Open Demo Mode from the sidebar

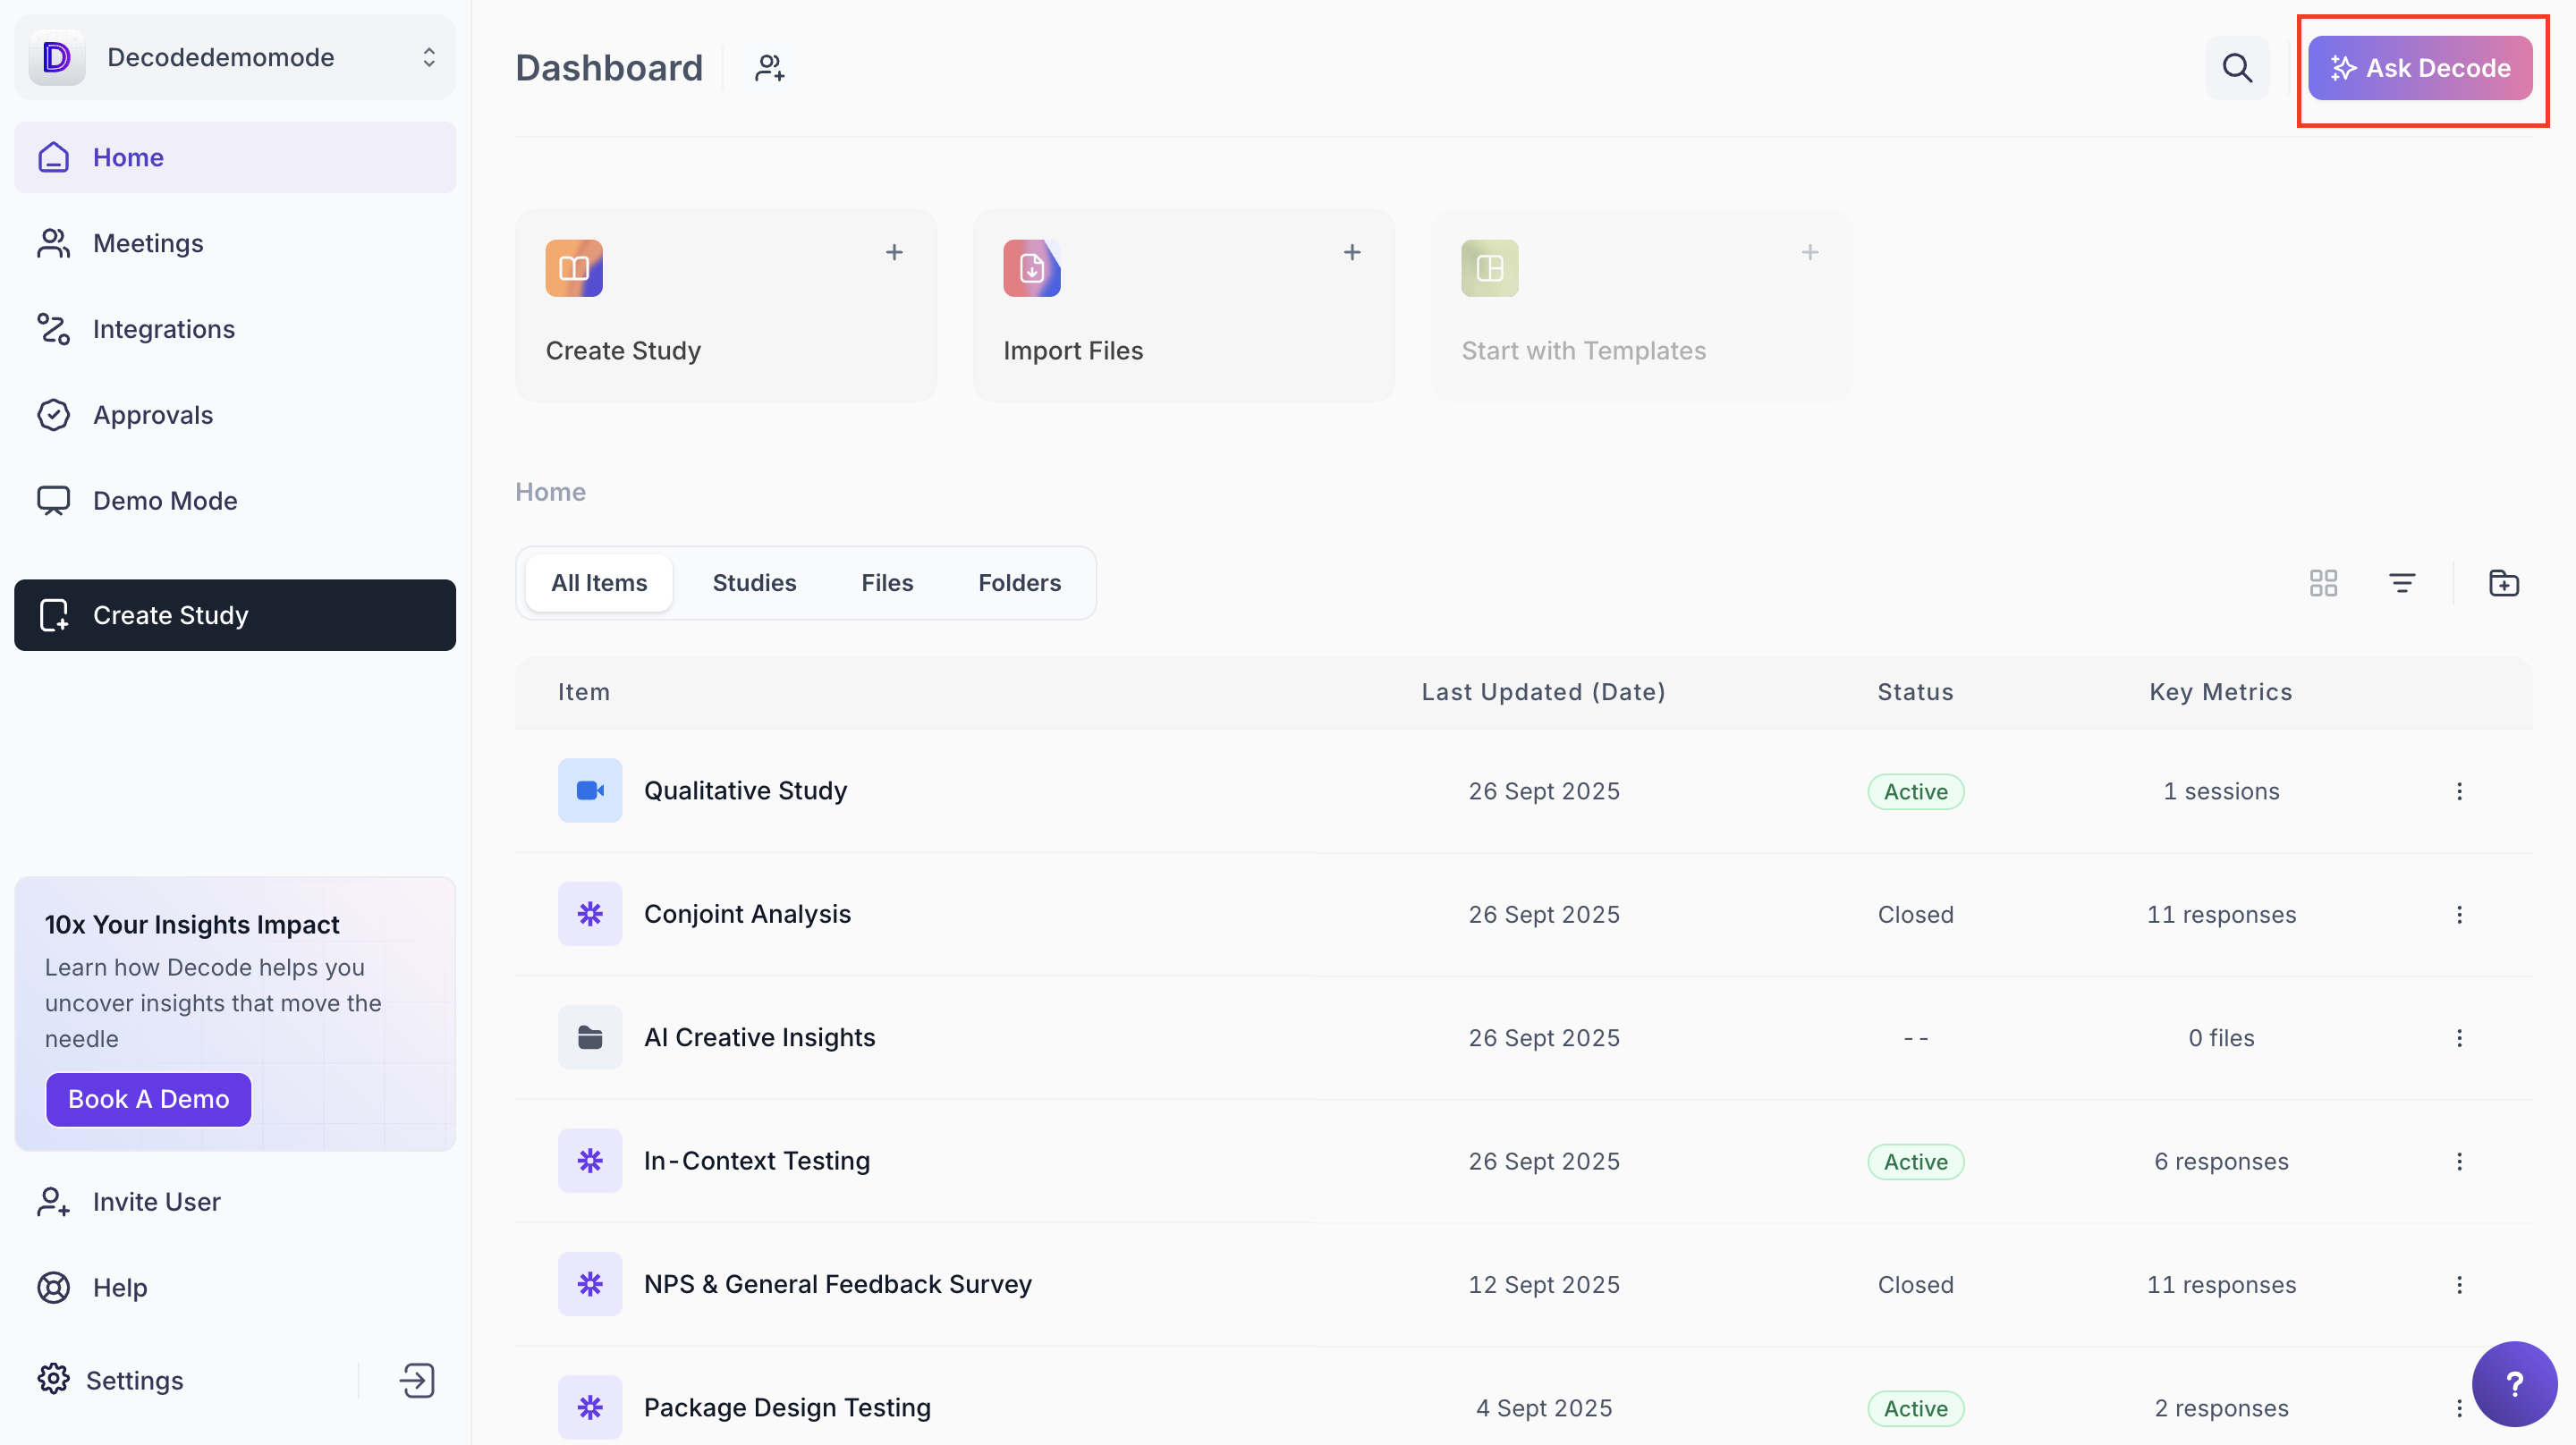[x=165, y=500]
